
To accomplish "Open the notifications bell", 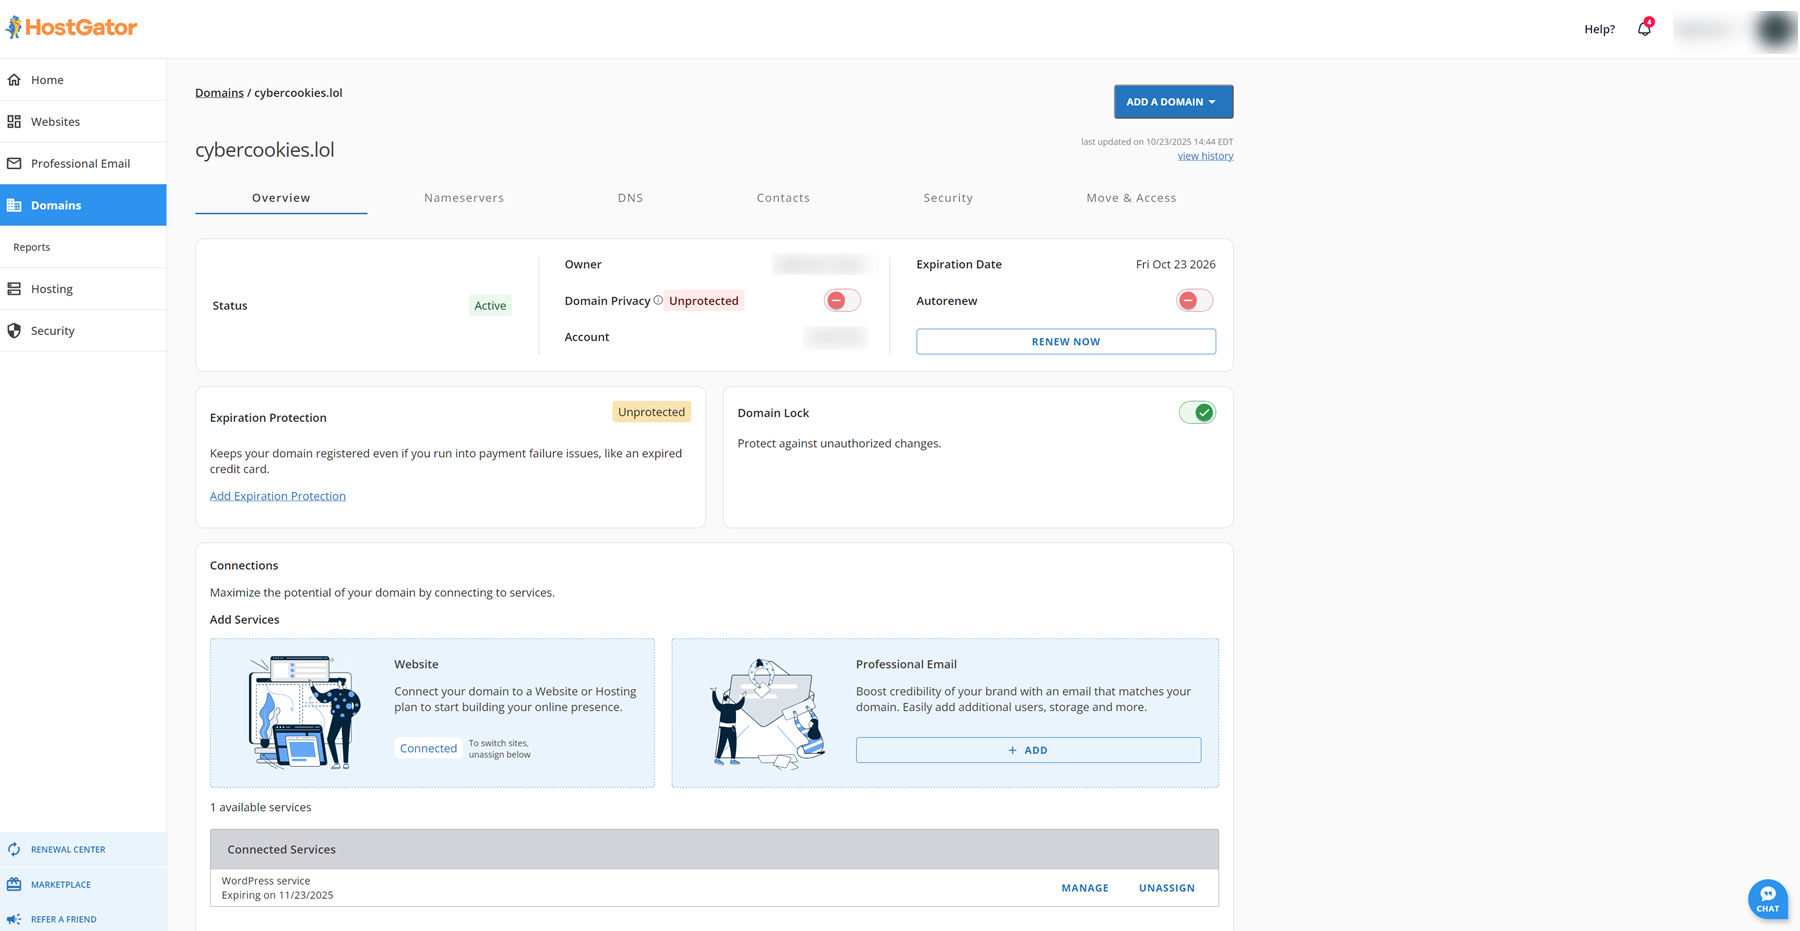I will tap(1644, 29).
